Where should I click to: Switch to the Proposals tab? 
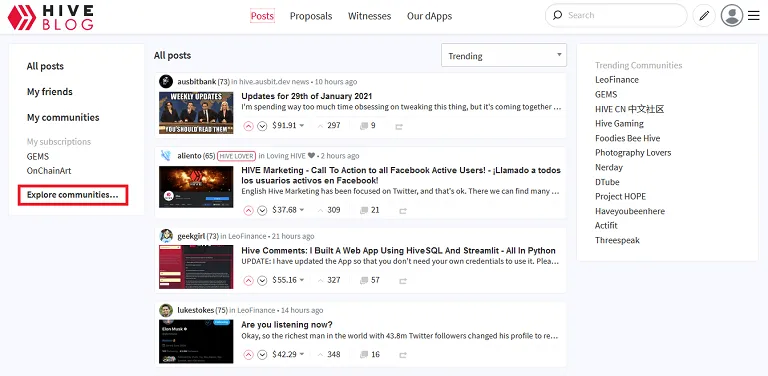[311, 16]
